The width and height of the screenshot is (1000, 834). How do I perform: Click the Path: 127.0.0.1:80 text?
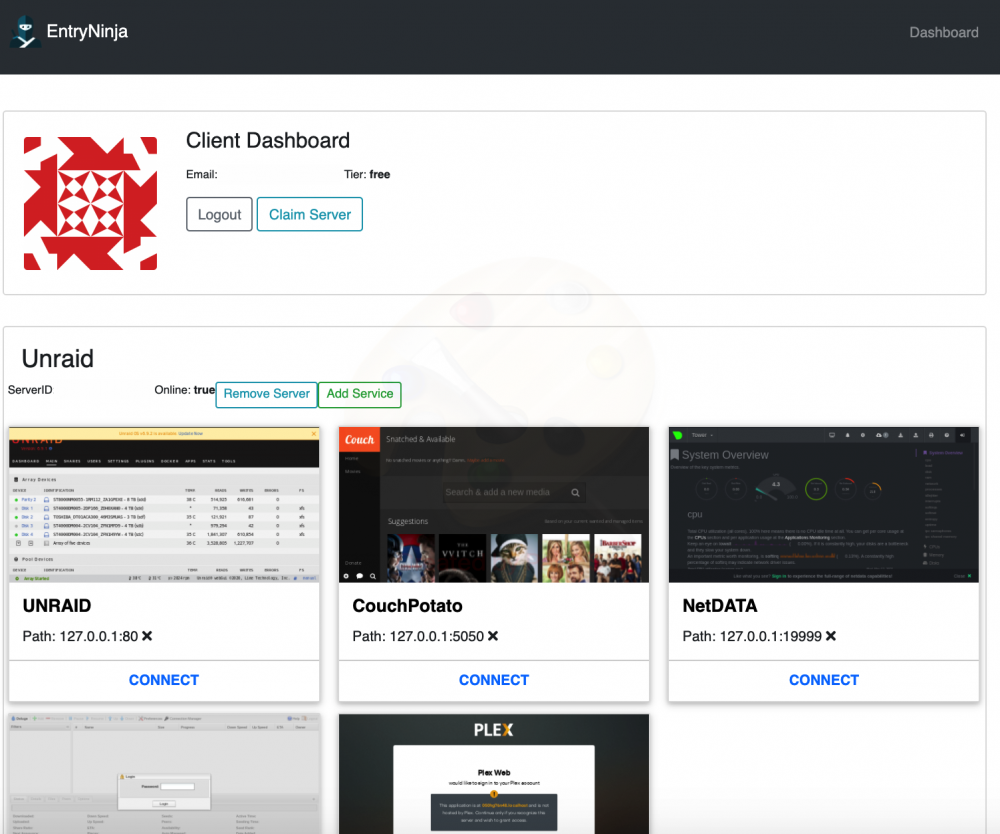click(80, 636)
